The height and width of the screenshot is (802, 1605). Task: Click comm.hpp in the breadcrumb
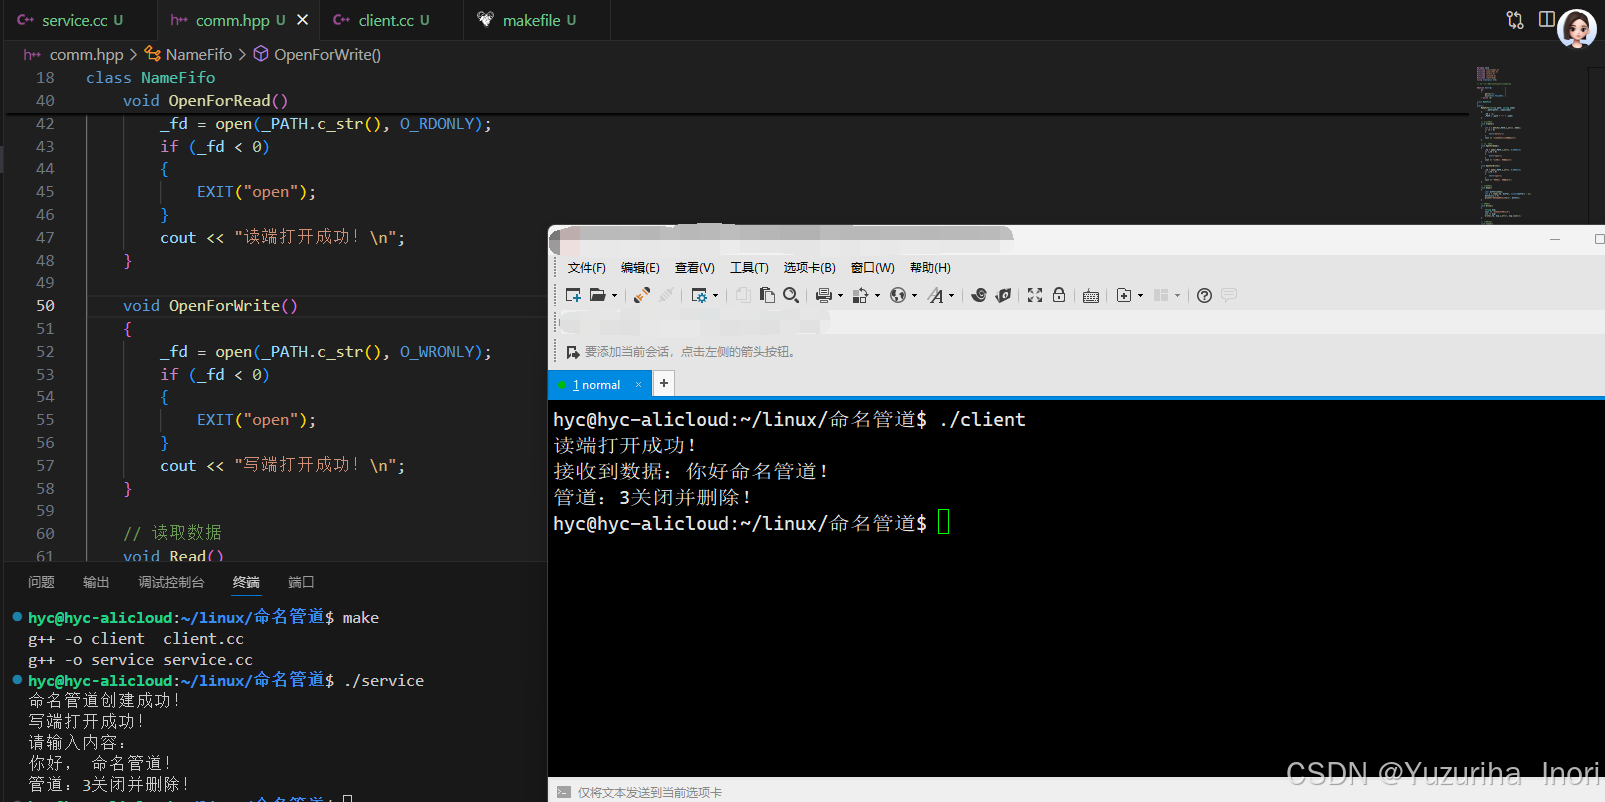(x=86, y=55)
